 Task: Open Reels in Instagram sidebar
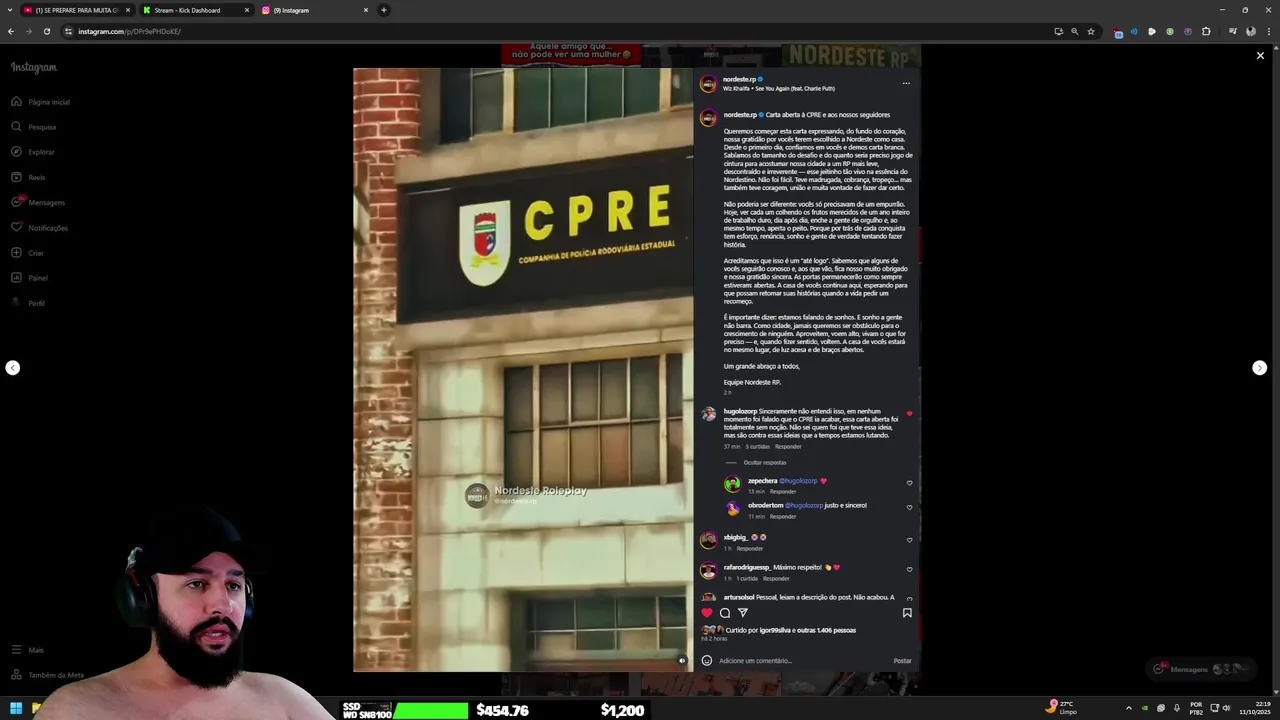[x=28, y=177]
